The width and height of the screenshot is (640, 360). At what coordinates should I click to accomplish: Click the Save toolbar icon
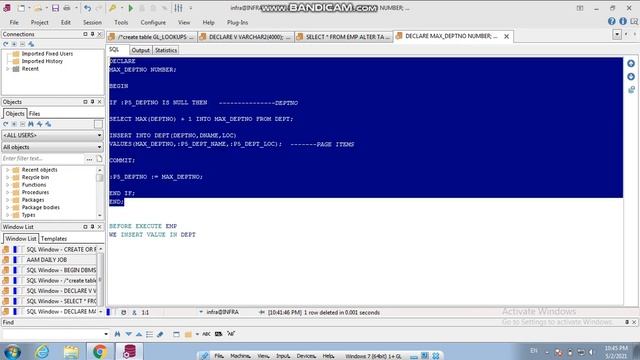55,8
